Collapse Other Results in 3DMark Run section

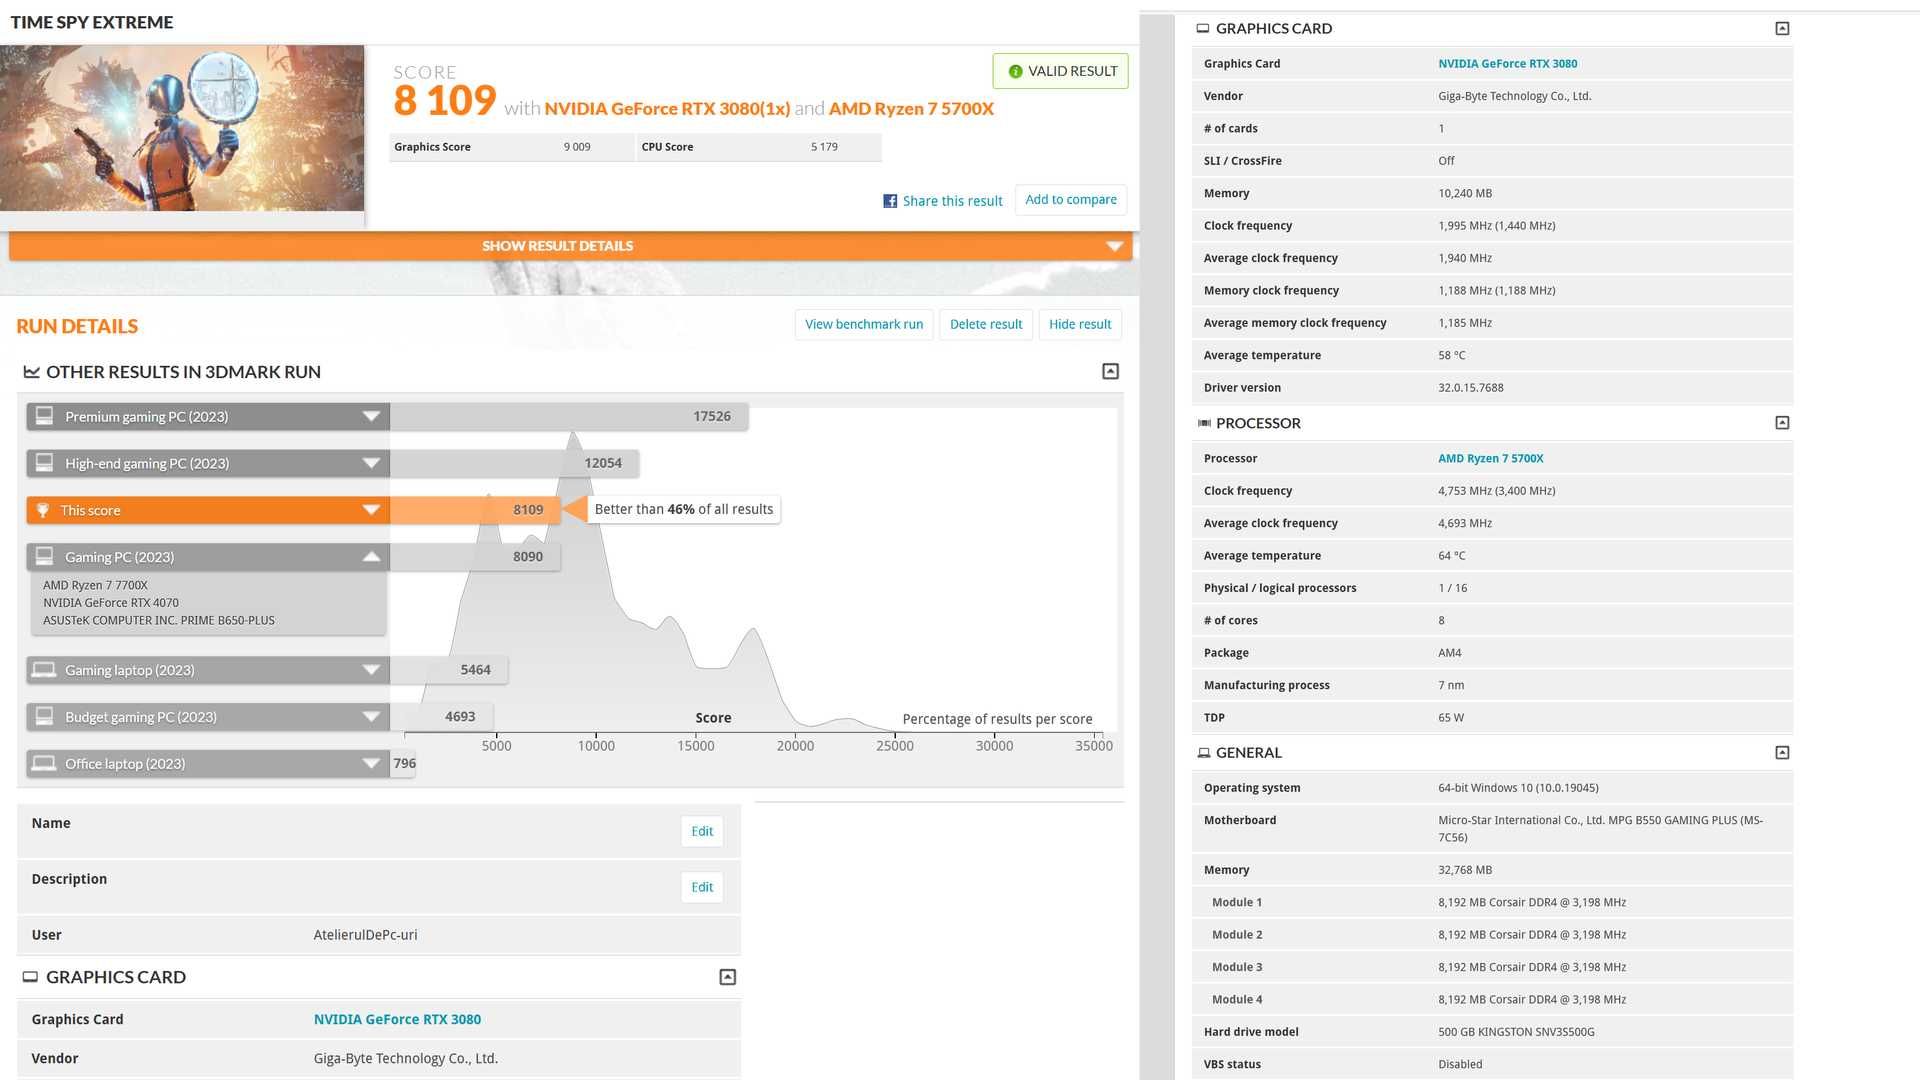[1110, 371]
